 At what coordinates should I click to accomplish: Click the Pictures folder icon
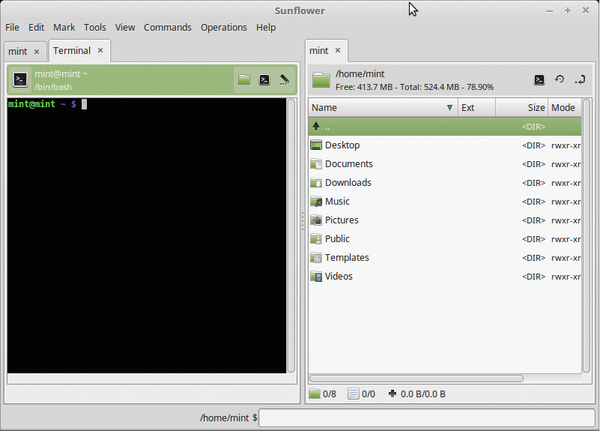(x=316, y=220)
